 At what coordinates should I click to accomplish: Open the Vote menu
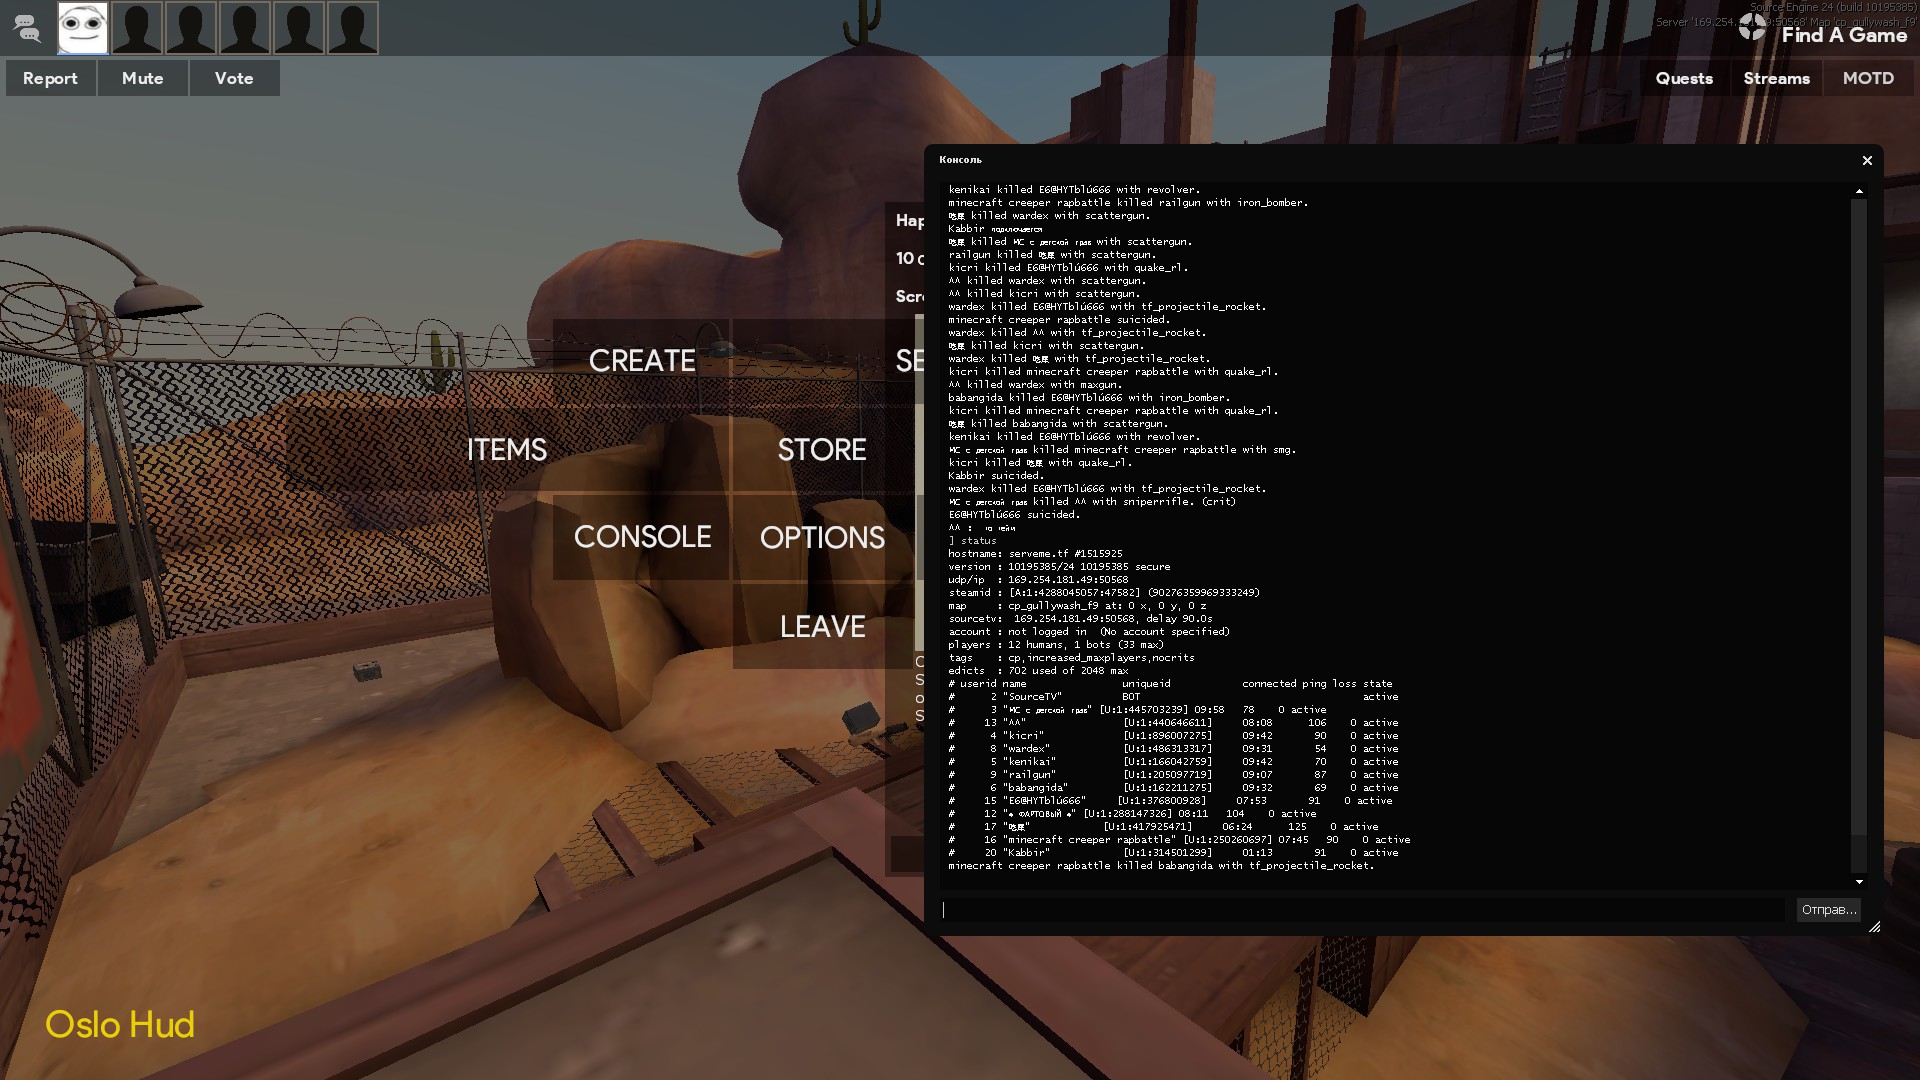(234, 78)
